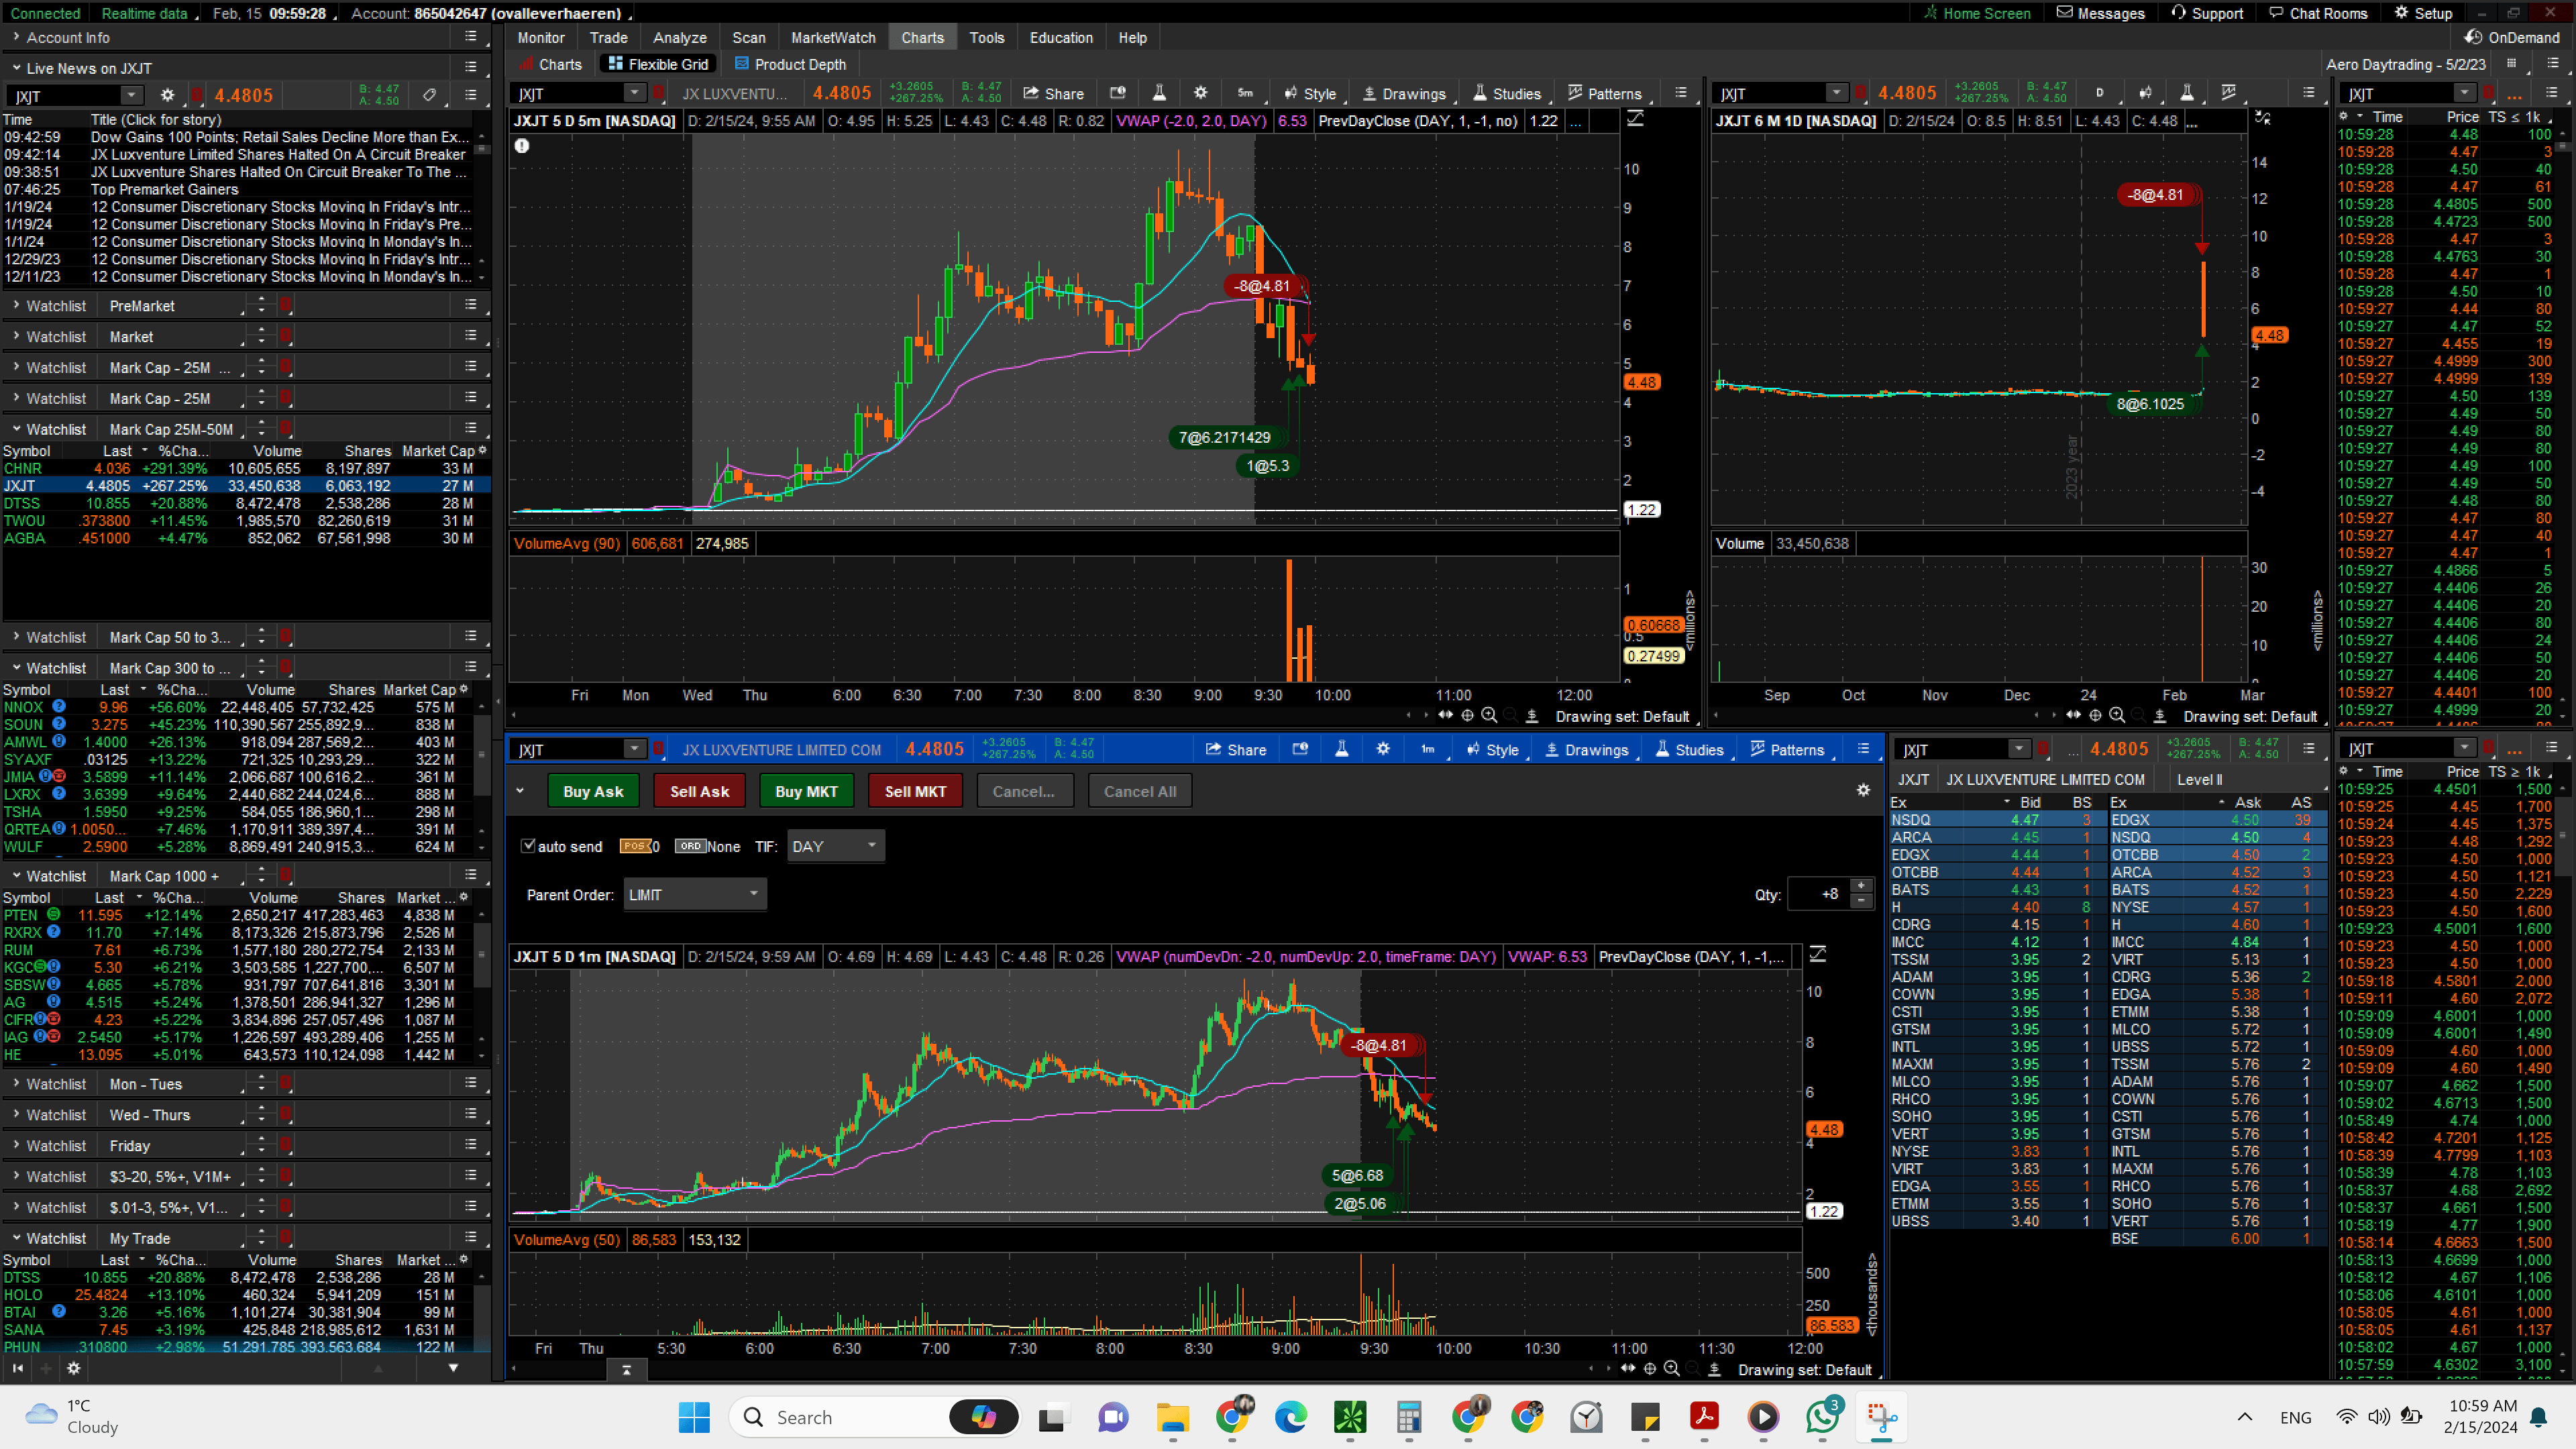Image resolution: width=2576 pixels, height=1449 pixels.
Task: Open chart settings gear on 5m chart
Action: coord(1200,93)
